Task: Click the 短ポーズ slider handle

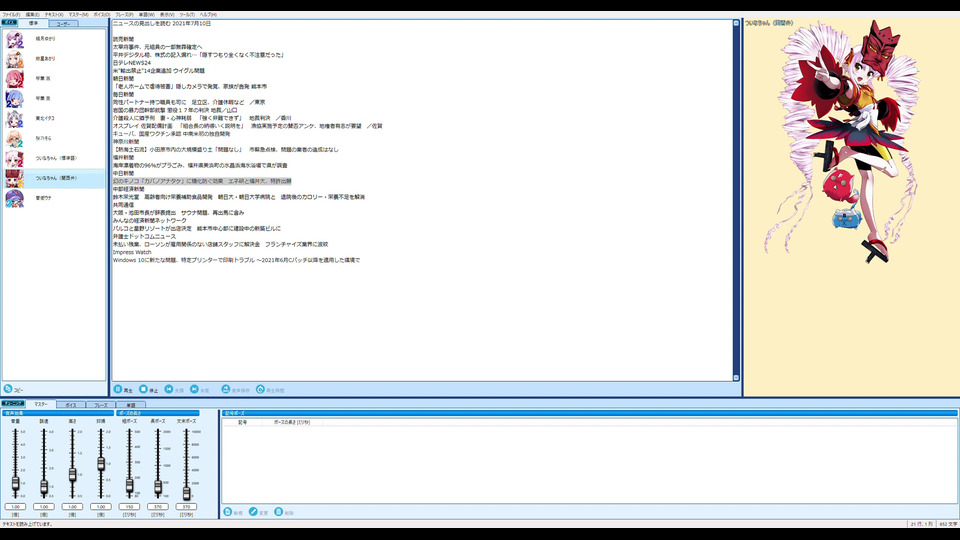Action: click(x=129, y=486)
